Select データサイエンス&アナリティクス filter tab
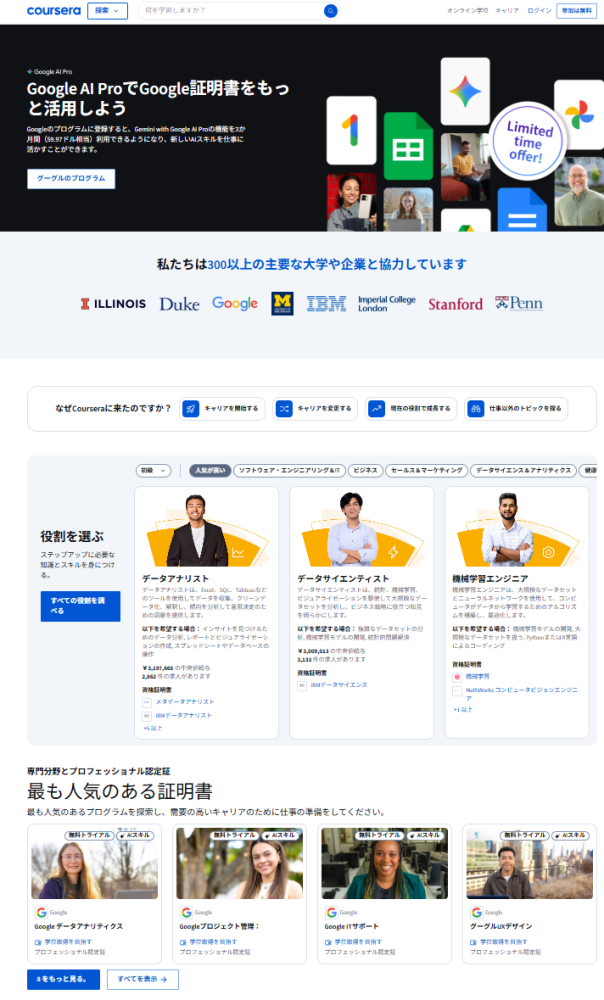The height and width of the screenshot is (1000, 604). click(x=523, y=470)
